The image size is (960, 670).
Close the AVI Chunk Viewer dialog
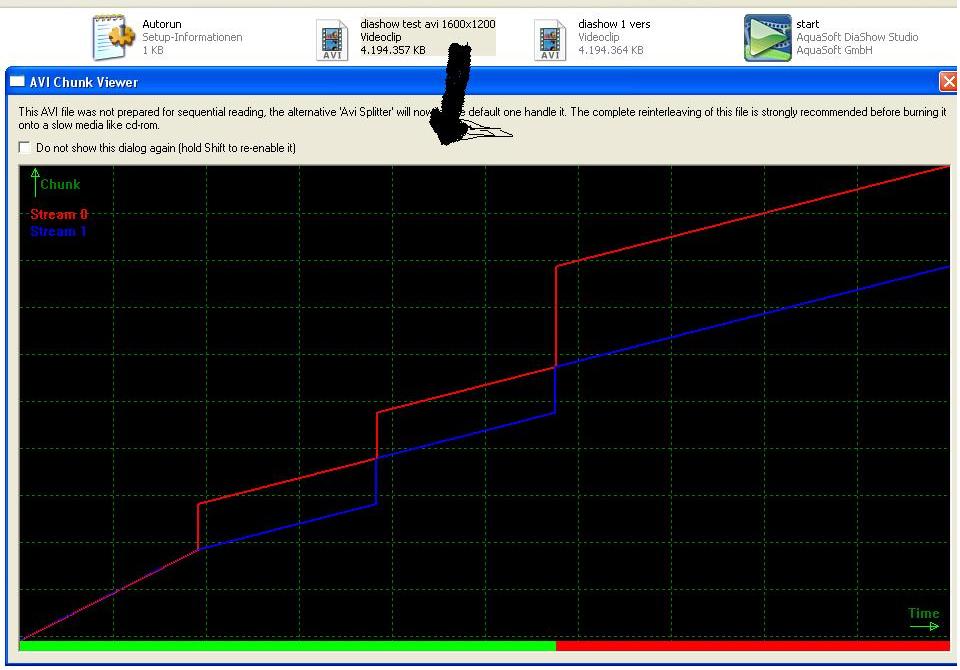pyautogui.click(x=947, y=82)
